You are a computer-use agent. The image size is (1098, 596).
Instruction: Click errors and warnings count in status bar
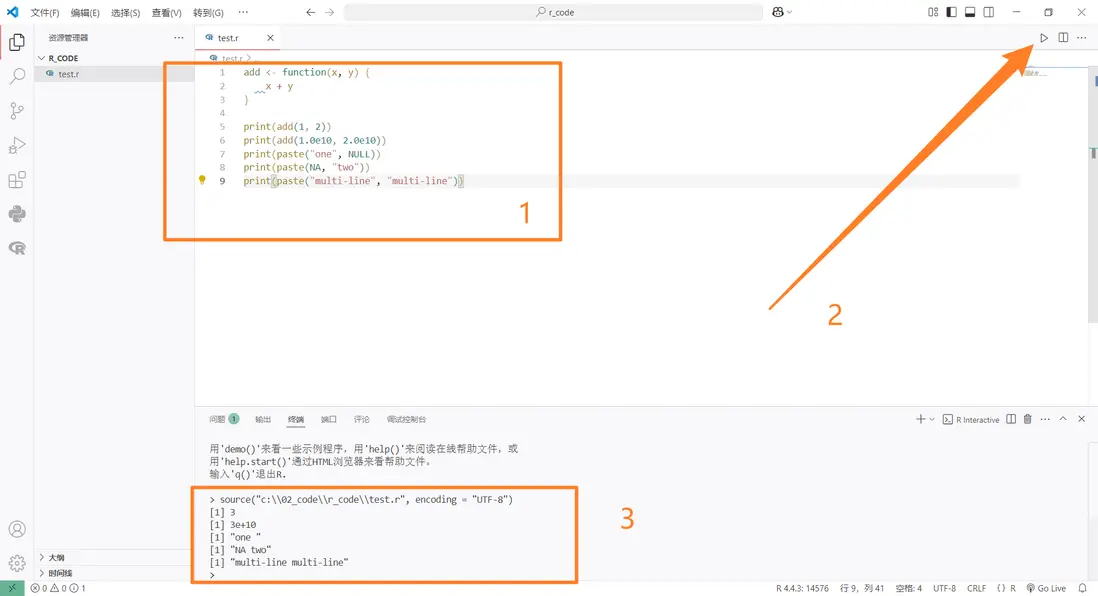58,588
